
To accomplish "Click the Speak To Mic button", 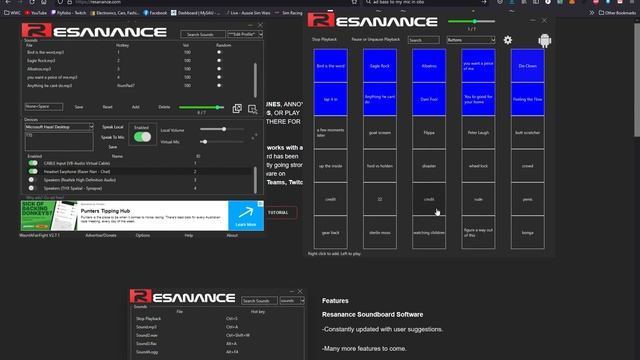I will pyautogui.click(x=113, y=137).
